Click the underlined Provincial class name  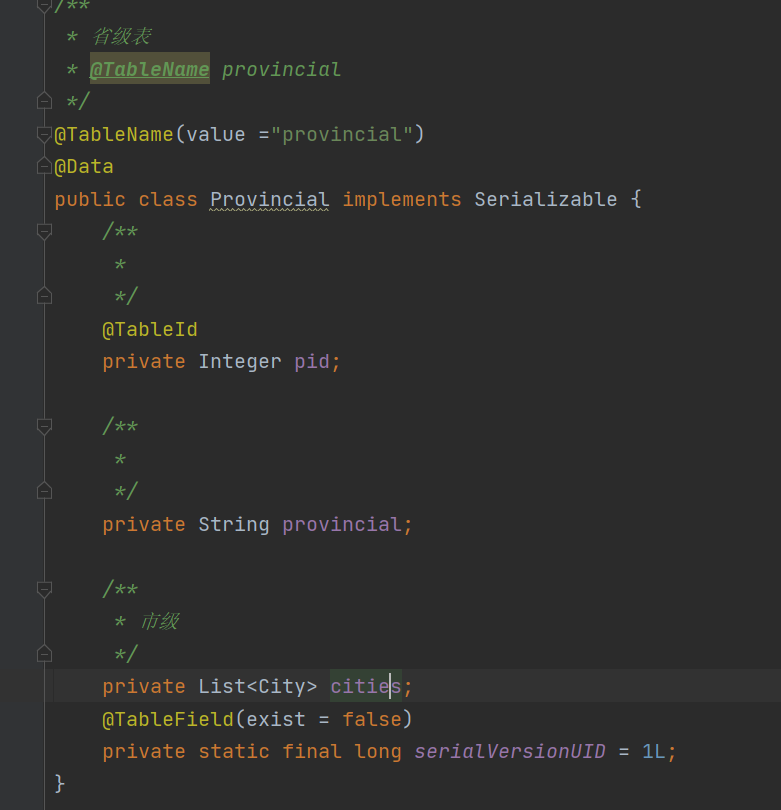pyautogui.click(x=269, y=199)
